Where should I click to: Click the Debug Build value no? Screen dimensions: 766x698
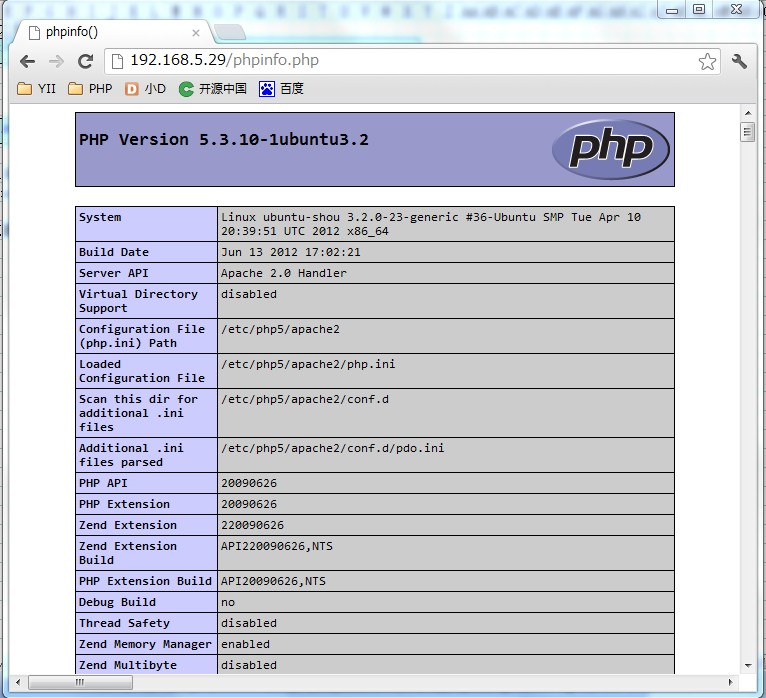[228, 603]
